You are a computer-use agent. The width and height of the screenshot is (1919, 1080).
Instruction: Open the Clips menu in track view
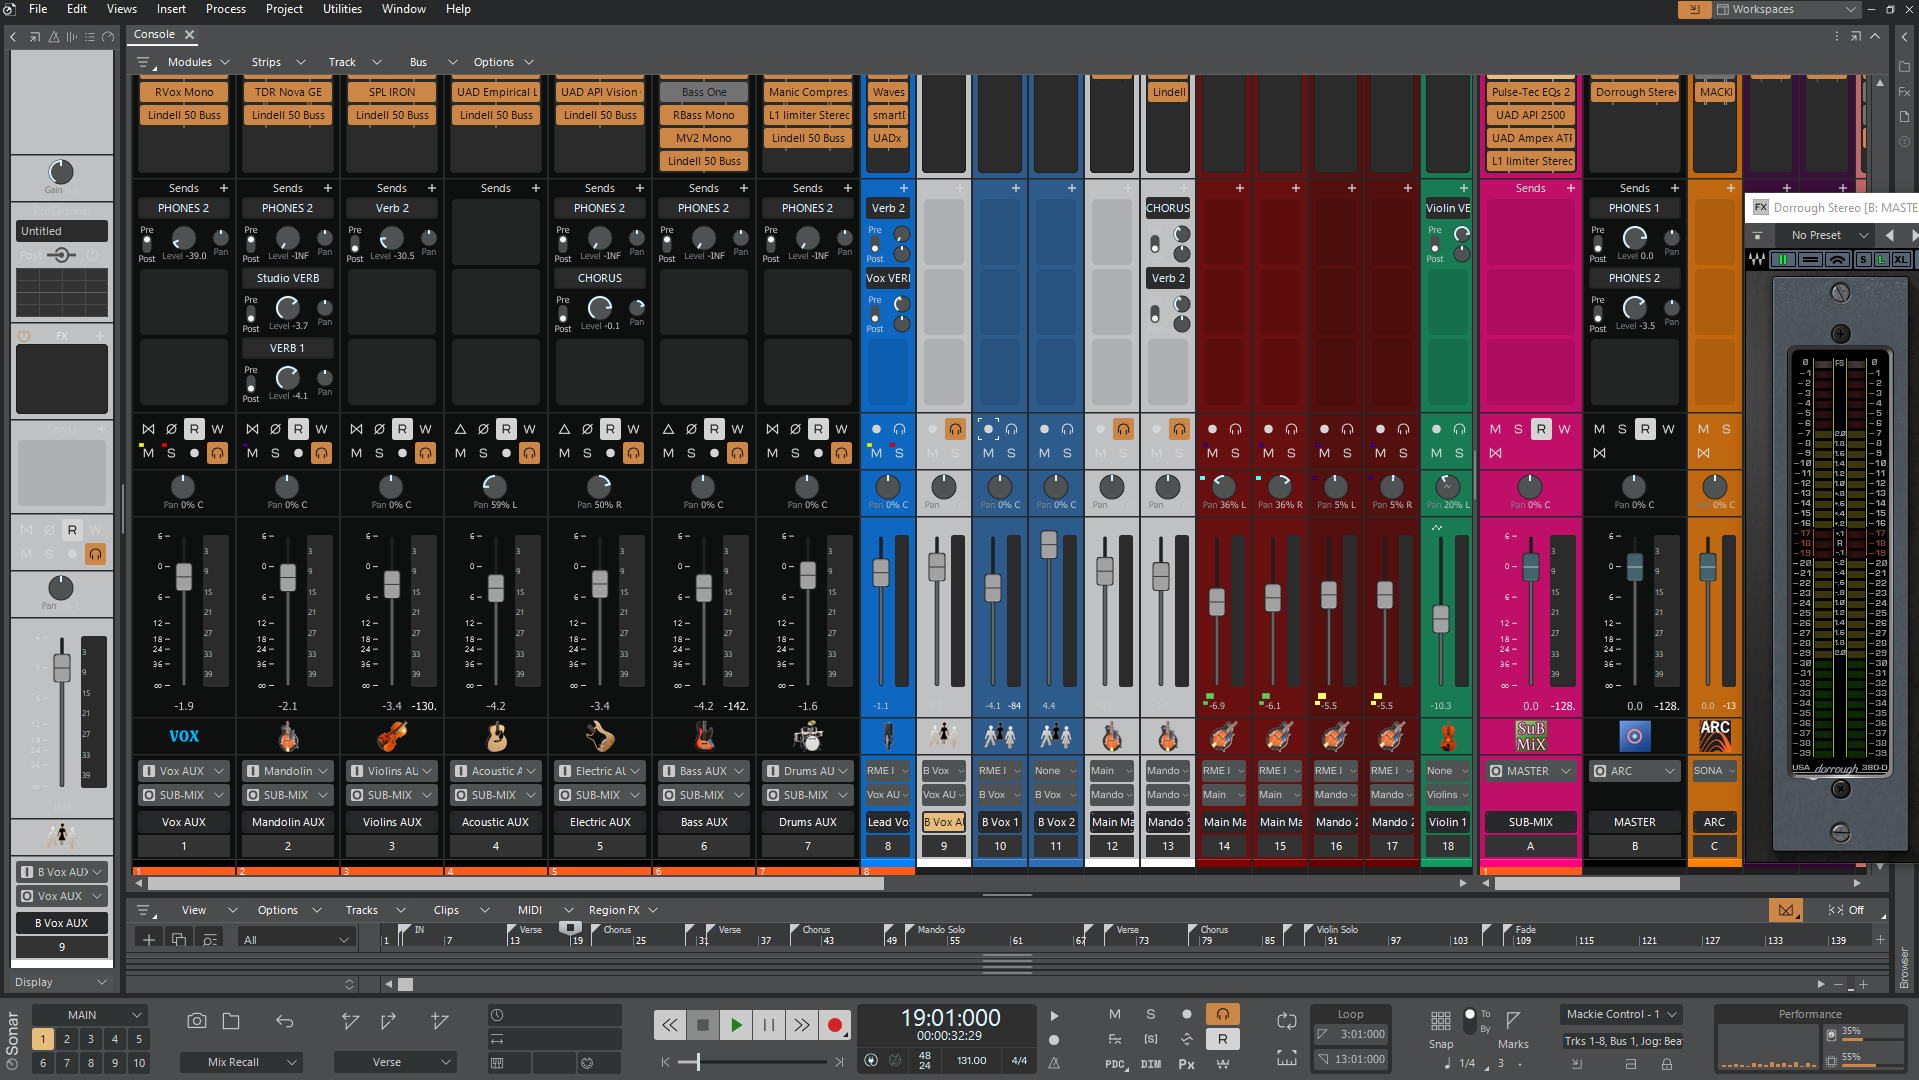461,910
